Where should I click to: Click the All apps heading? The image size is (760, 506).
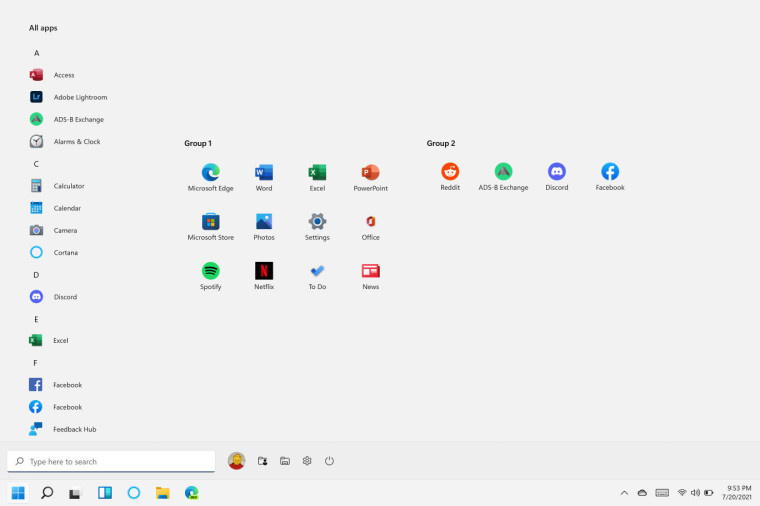click(x=43, y=28)
